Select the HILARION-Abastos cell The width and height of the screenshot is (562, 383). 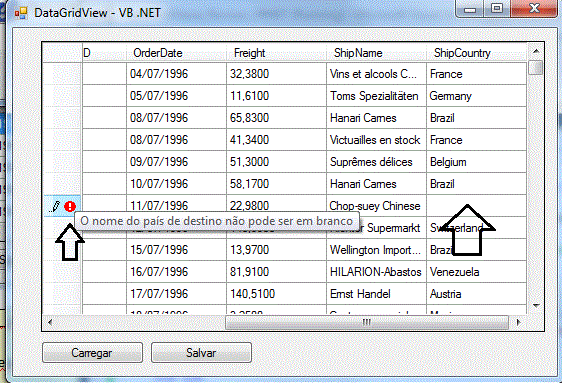click(376, 272)
